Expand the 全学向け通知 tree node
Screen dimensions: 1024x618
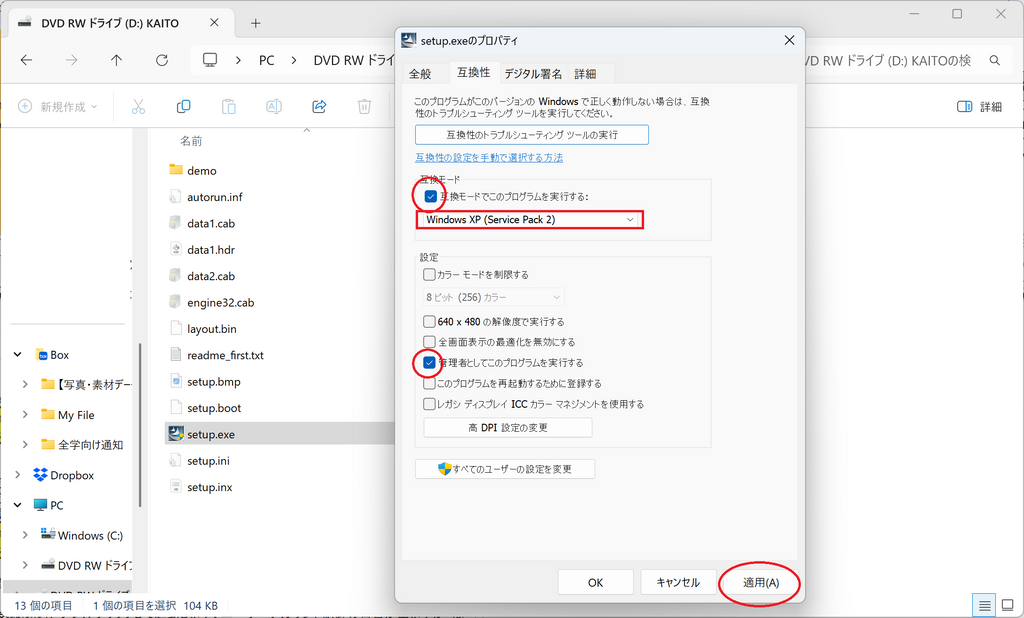point(25,445)
